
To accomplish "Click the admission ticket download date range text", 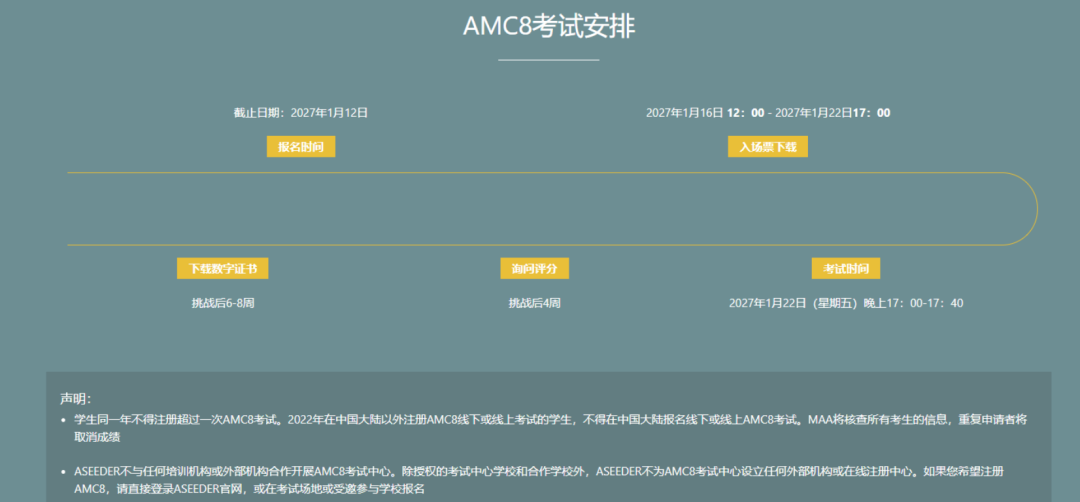I will [x=768, y=113].
